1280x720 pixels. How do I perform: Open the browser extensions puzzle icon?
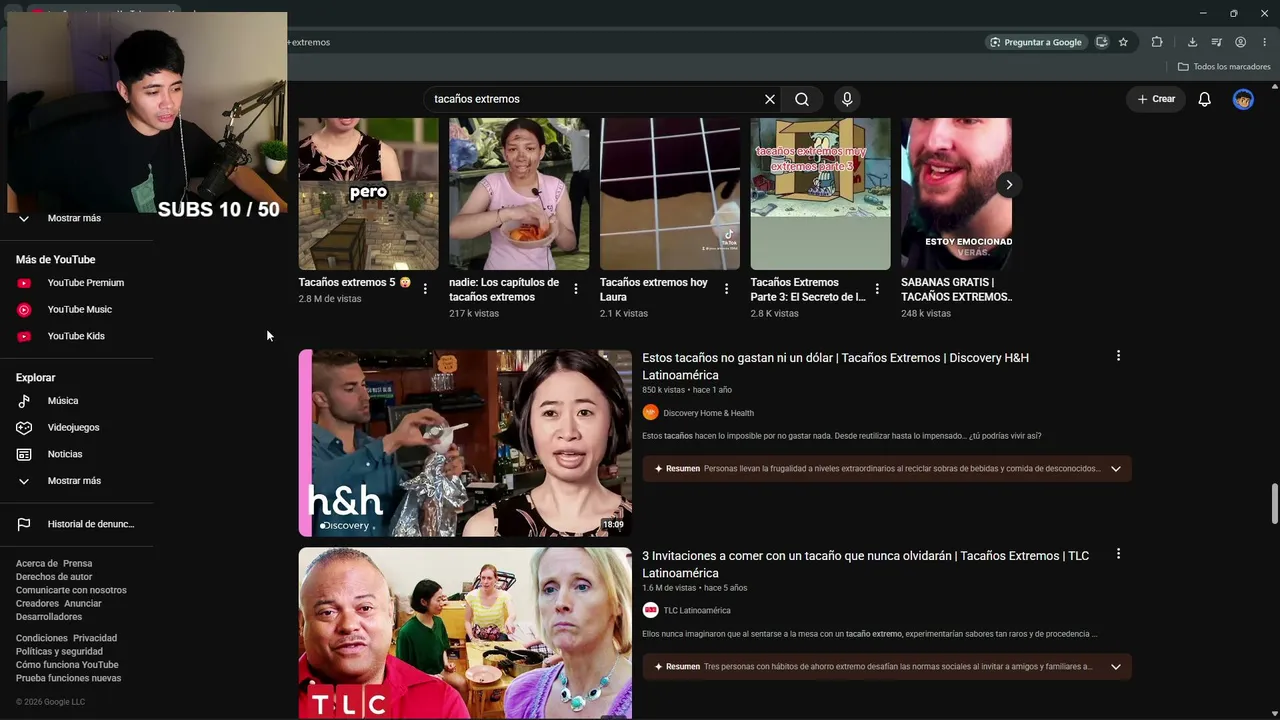coord(1157,42)
